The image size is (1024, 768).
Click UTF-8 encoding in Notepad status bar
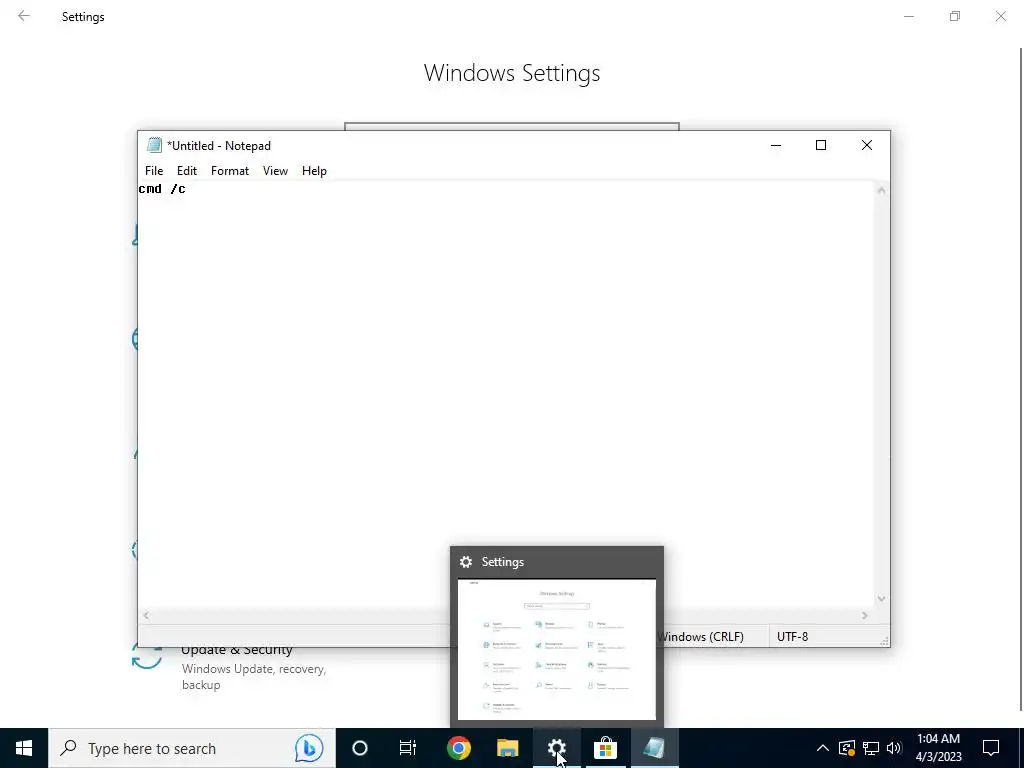[792, 636]
